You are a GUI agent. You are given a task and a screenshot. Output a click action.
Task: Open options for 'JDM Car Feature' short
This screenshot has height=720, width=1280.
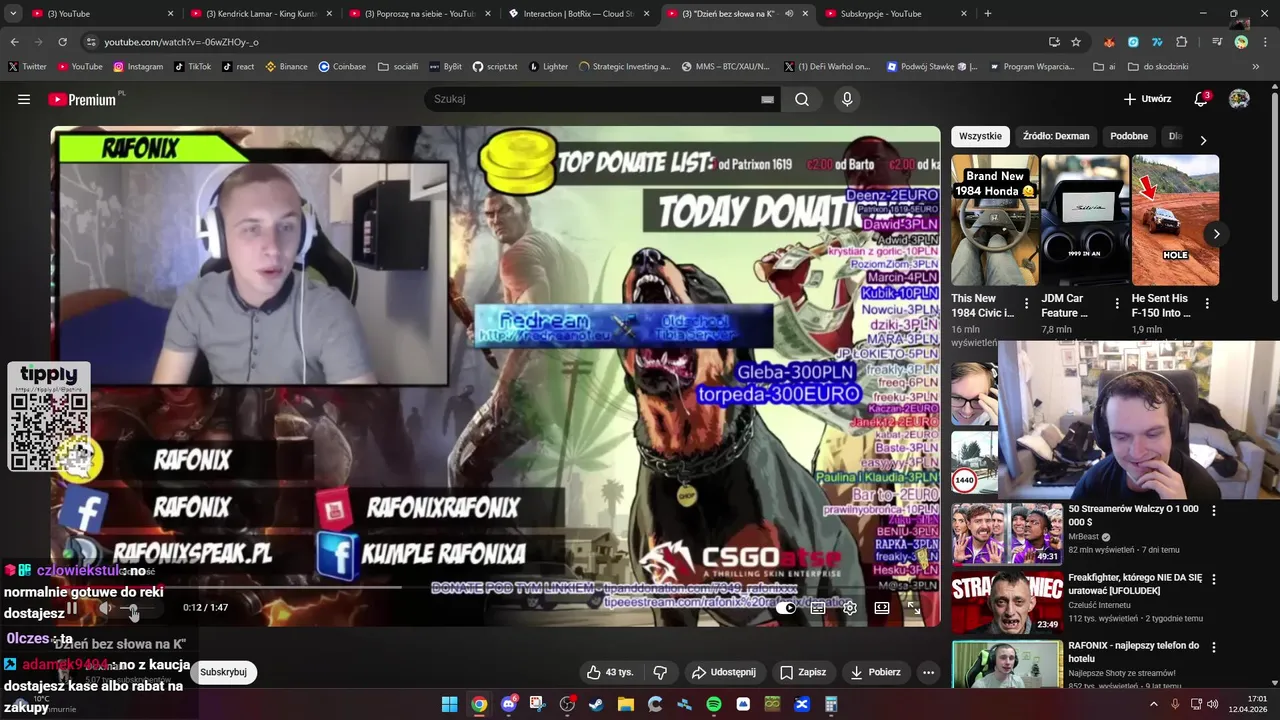click(1117, 303)
